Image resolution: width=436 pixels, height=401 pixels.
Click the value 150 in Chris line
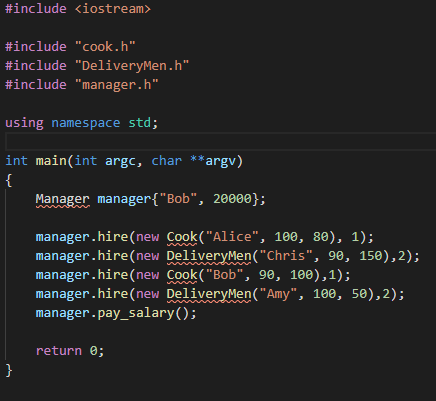tap(370, 256)
